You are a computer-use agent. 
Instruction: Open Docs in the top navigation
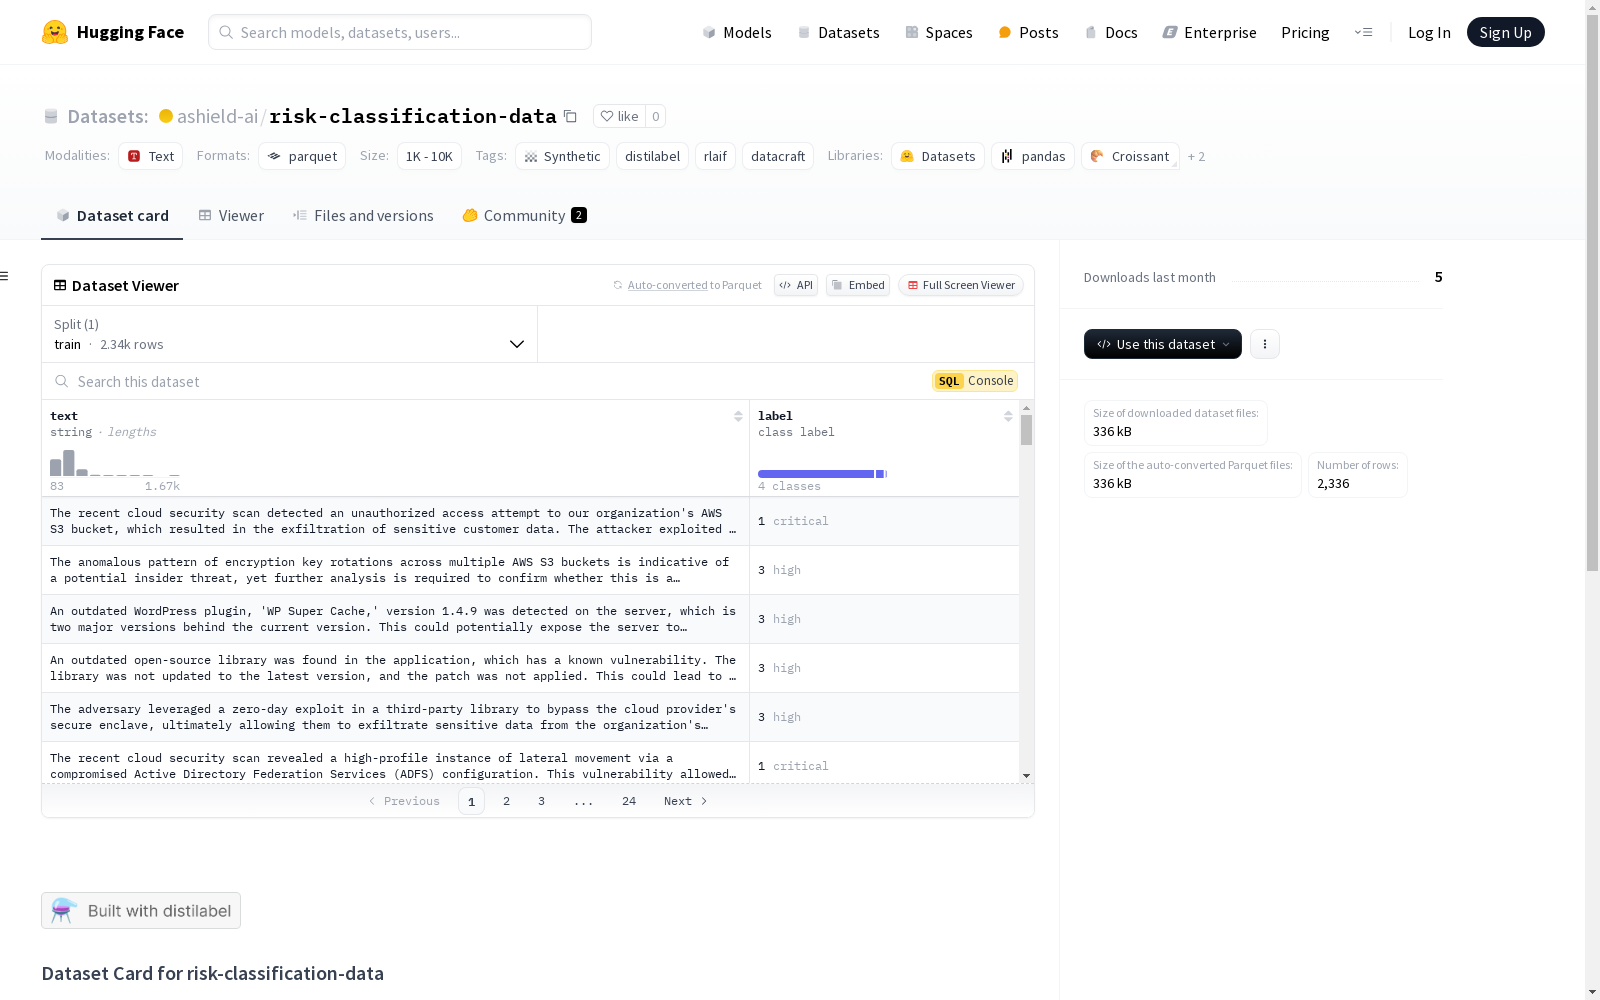click(1111, 32)
